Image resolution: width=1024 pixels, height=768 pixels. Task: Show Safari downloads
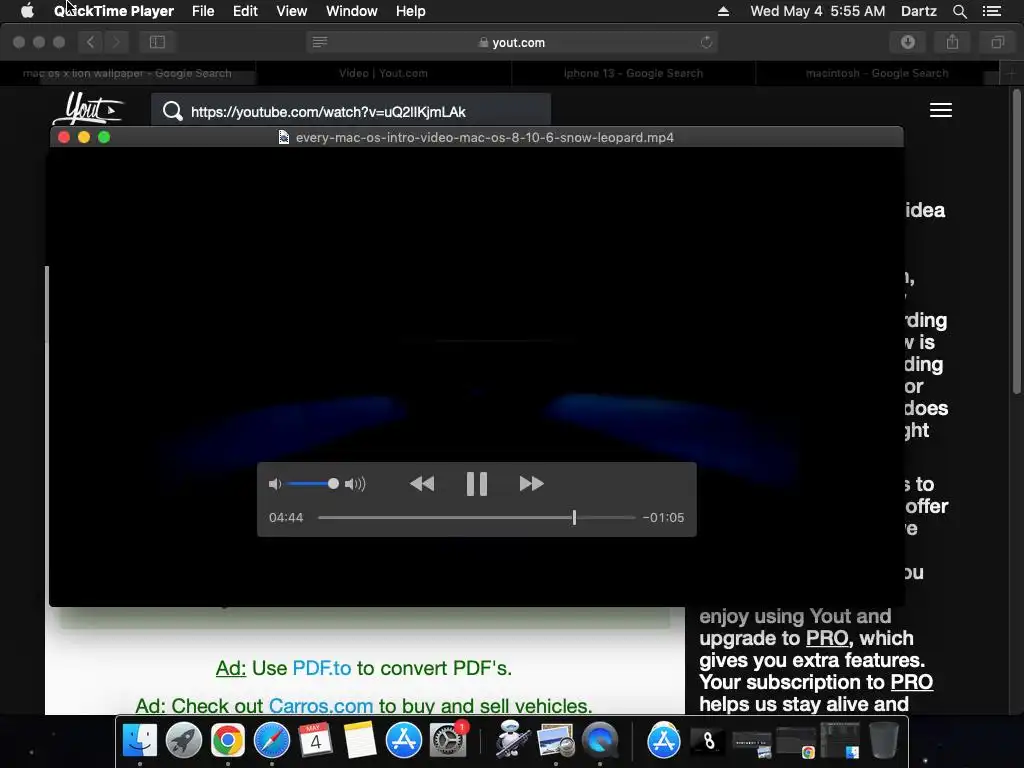tap(908, 42)
